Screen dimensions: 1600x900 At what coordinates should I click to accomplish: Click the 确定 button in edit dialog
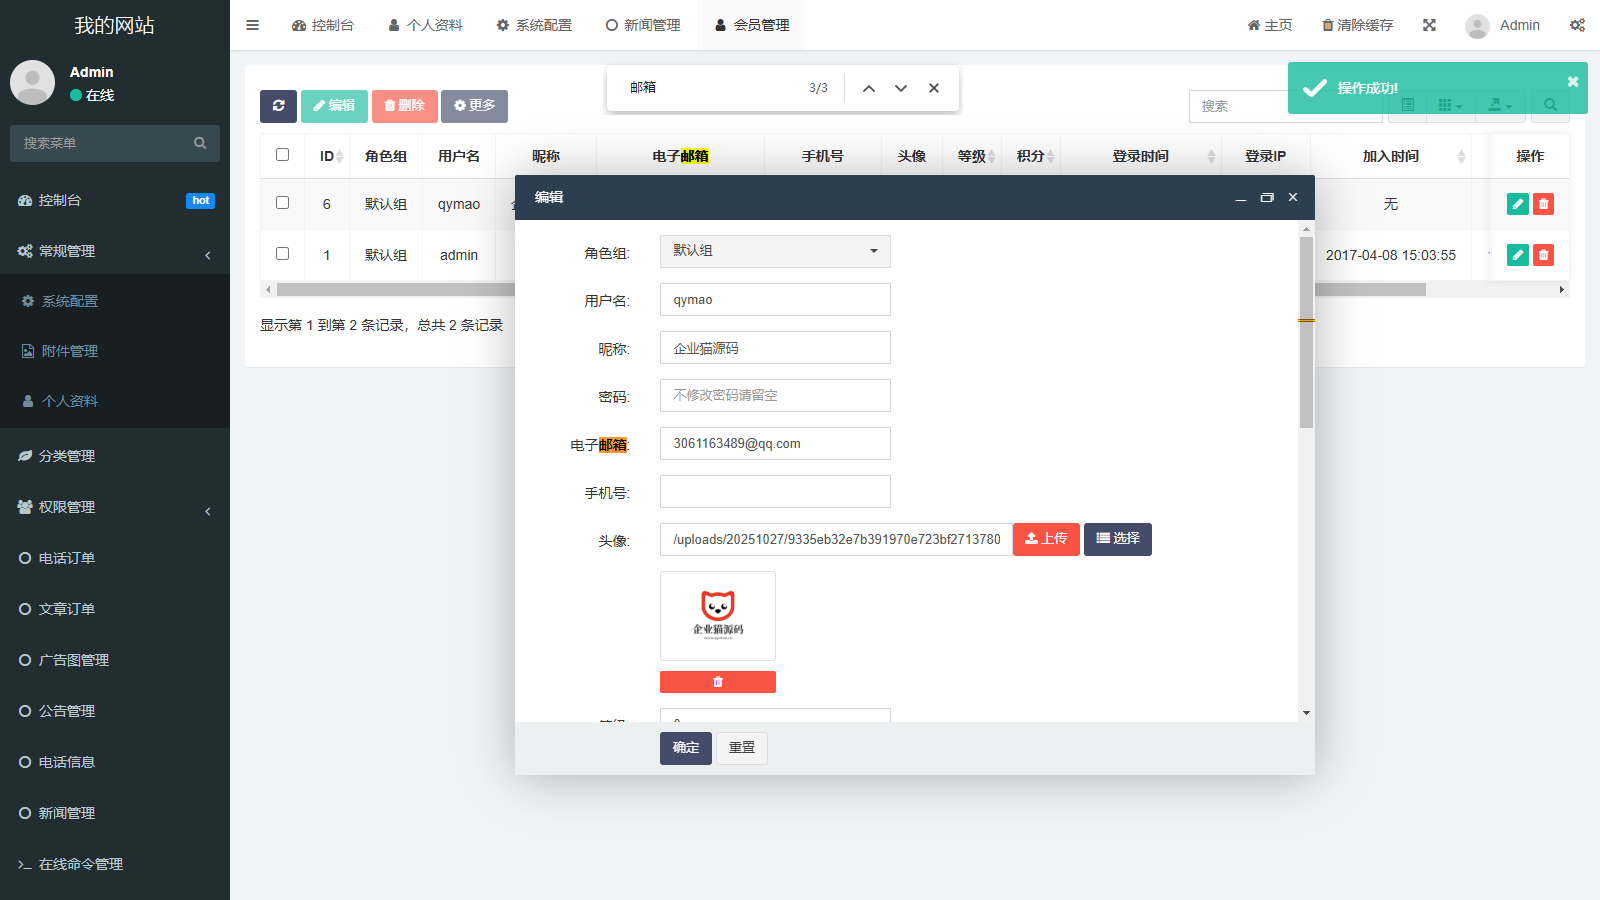(x=685, y=748)
